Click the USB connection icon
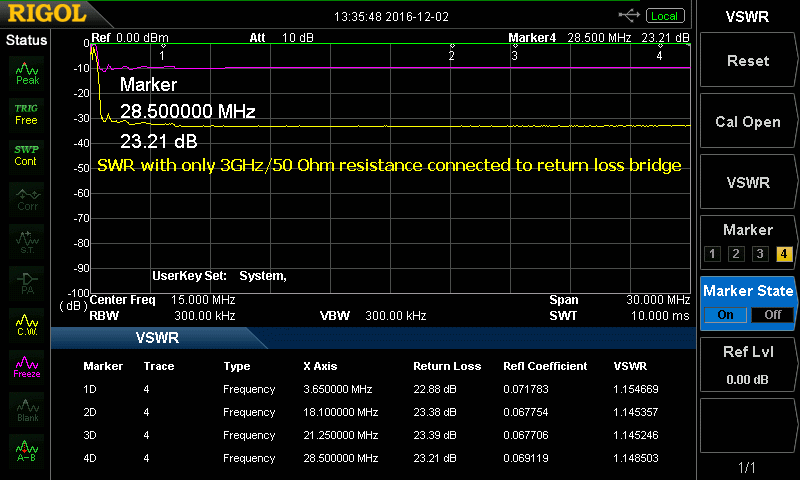 pos(629,15)
